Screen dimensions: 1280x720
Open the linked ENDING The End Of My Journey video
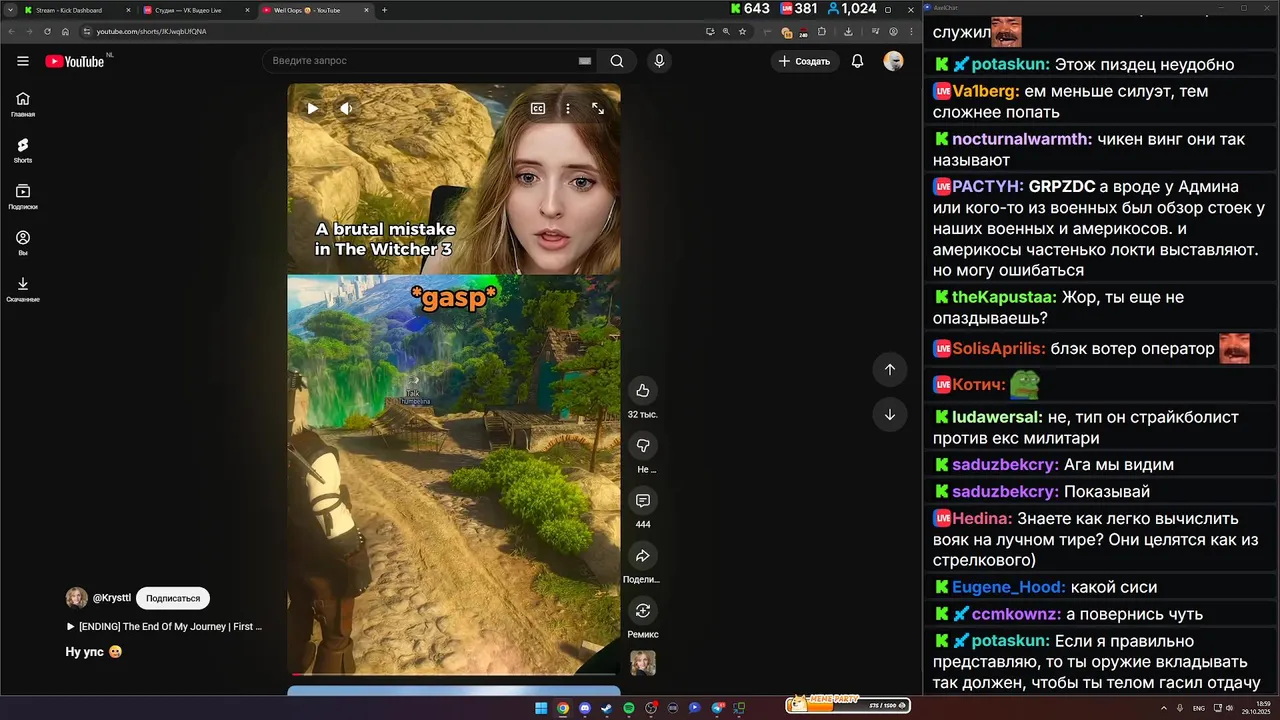164,627
